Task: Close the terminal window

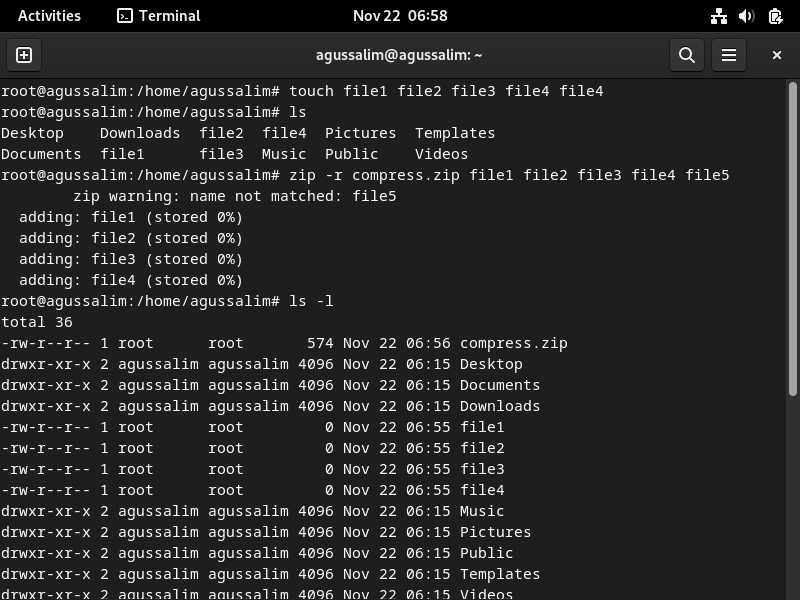Action: [x=777, y=55]
